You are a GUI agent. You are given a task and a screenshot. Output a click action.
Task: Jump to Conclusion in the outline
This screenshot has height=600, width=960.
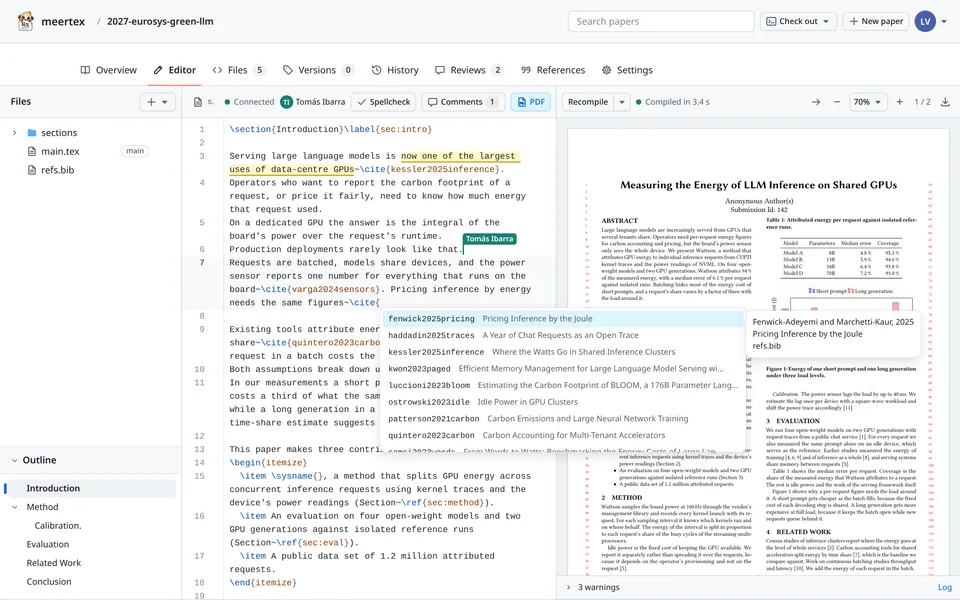tap(49, 582)
